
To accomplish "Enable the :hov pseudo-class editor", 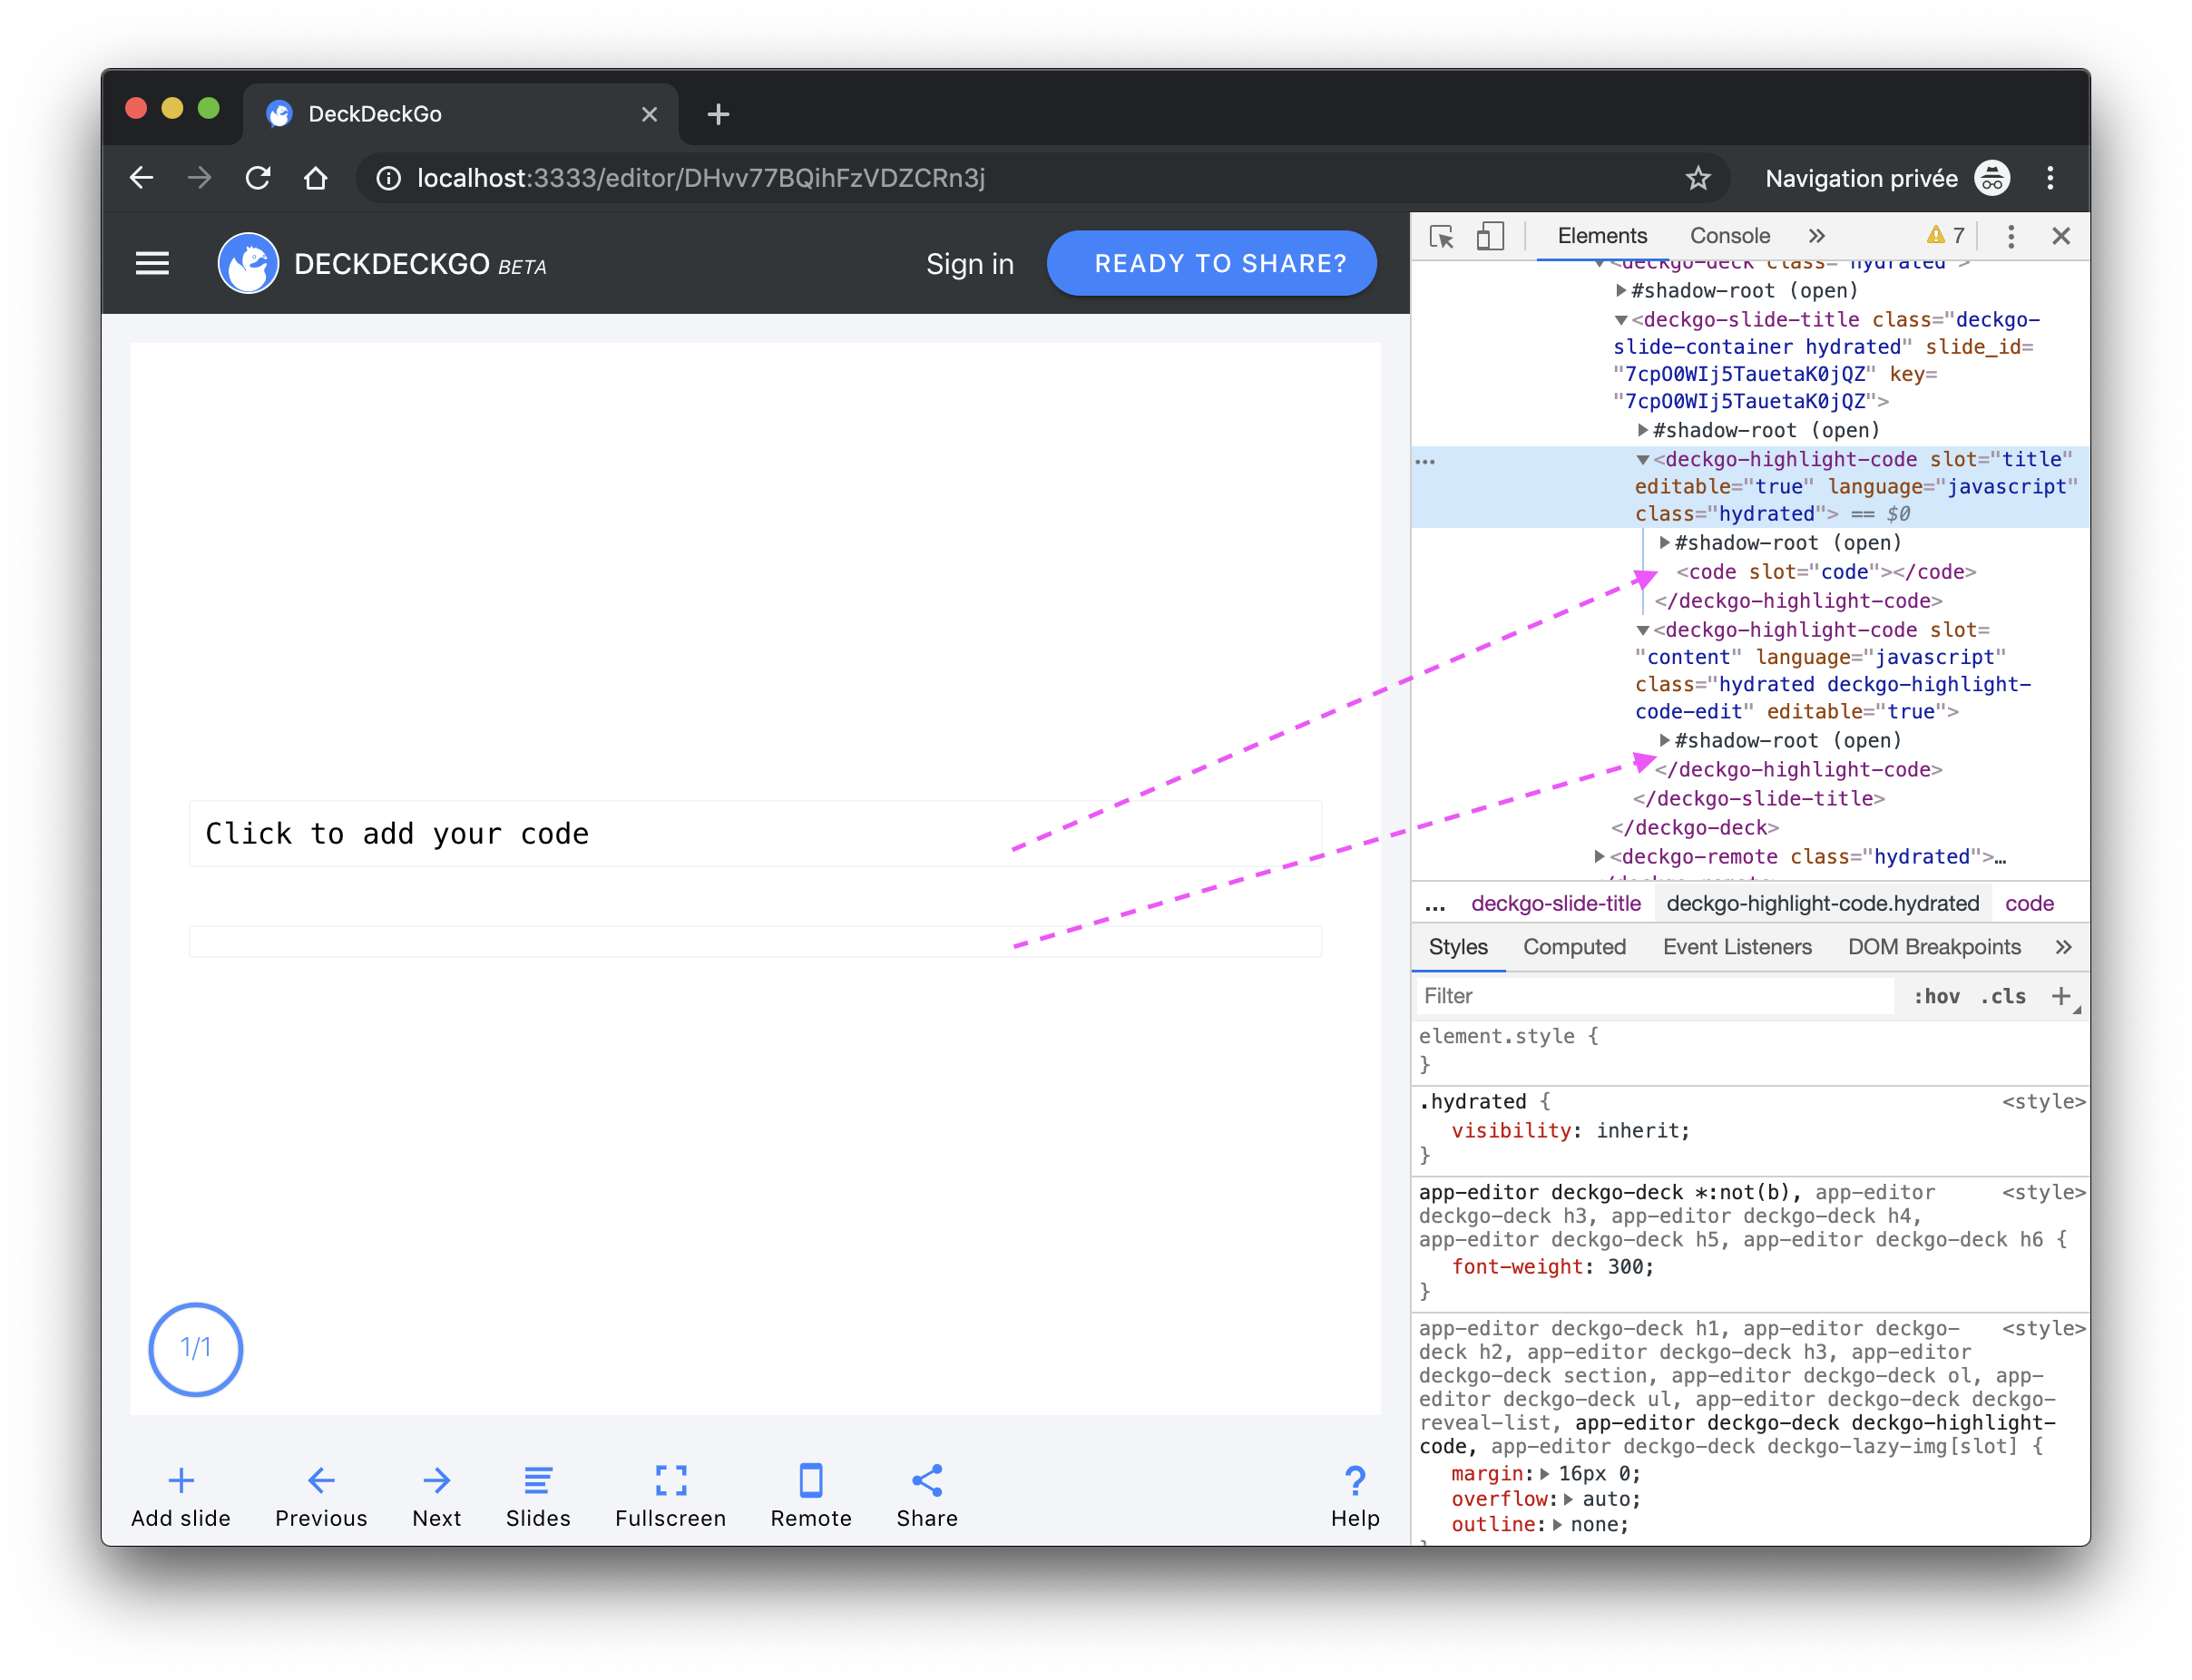I will (1937, 996).
